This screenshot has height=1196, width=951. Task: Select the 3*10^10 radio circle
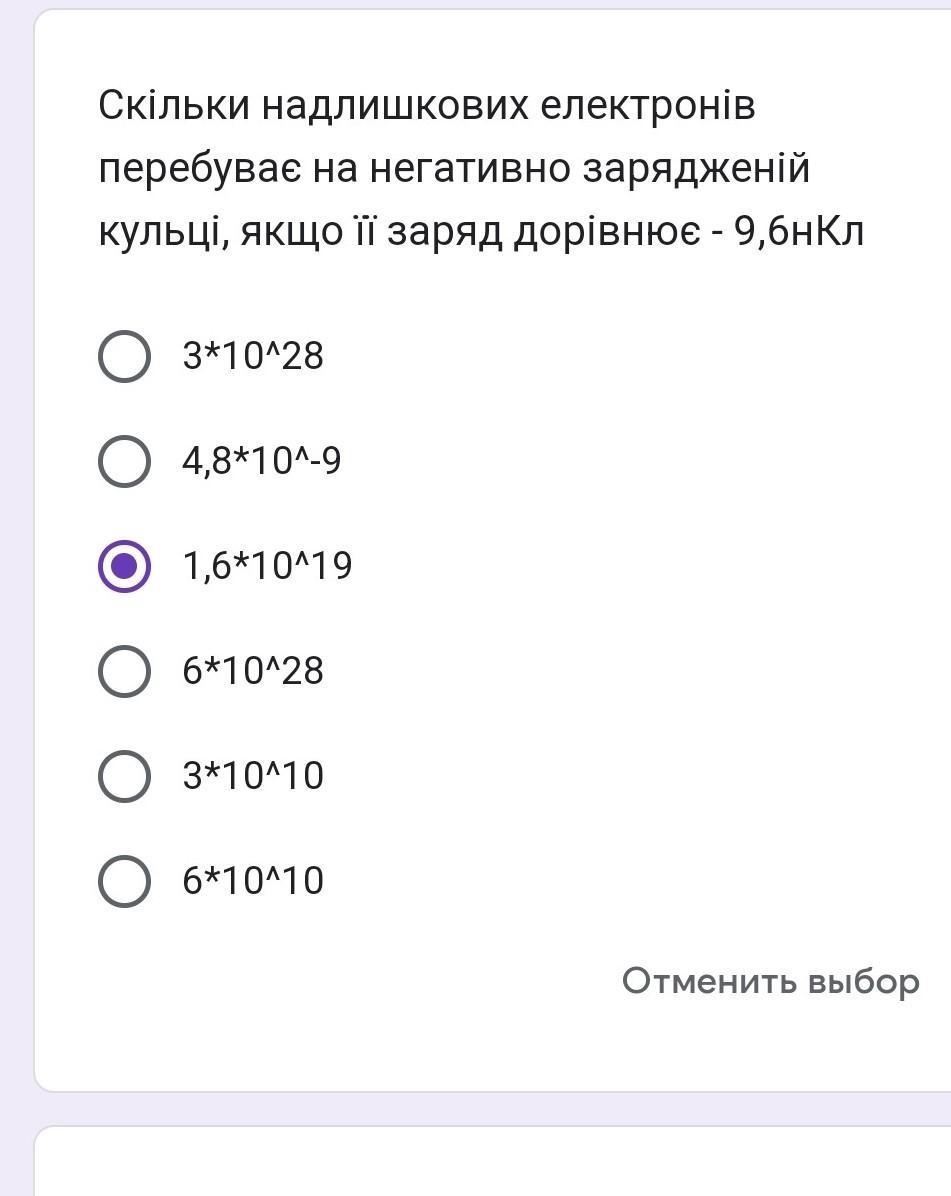(x=124, y=776)
